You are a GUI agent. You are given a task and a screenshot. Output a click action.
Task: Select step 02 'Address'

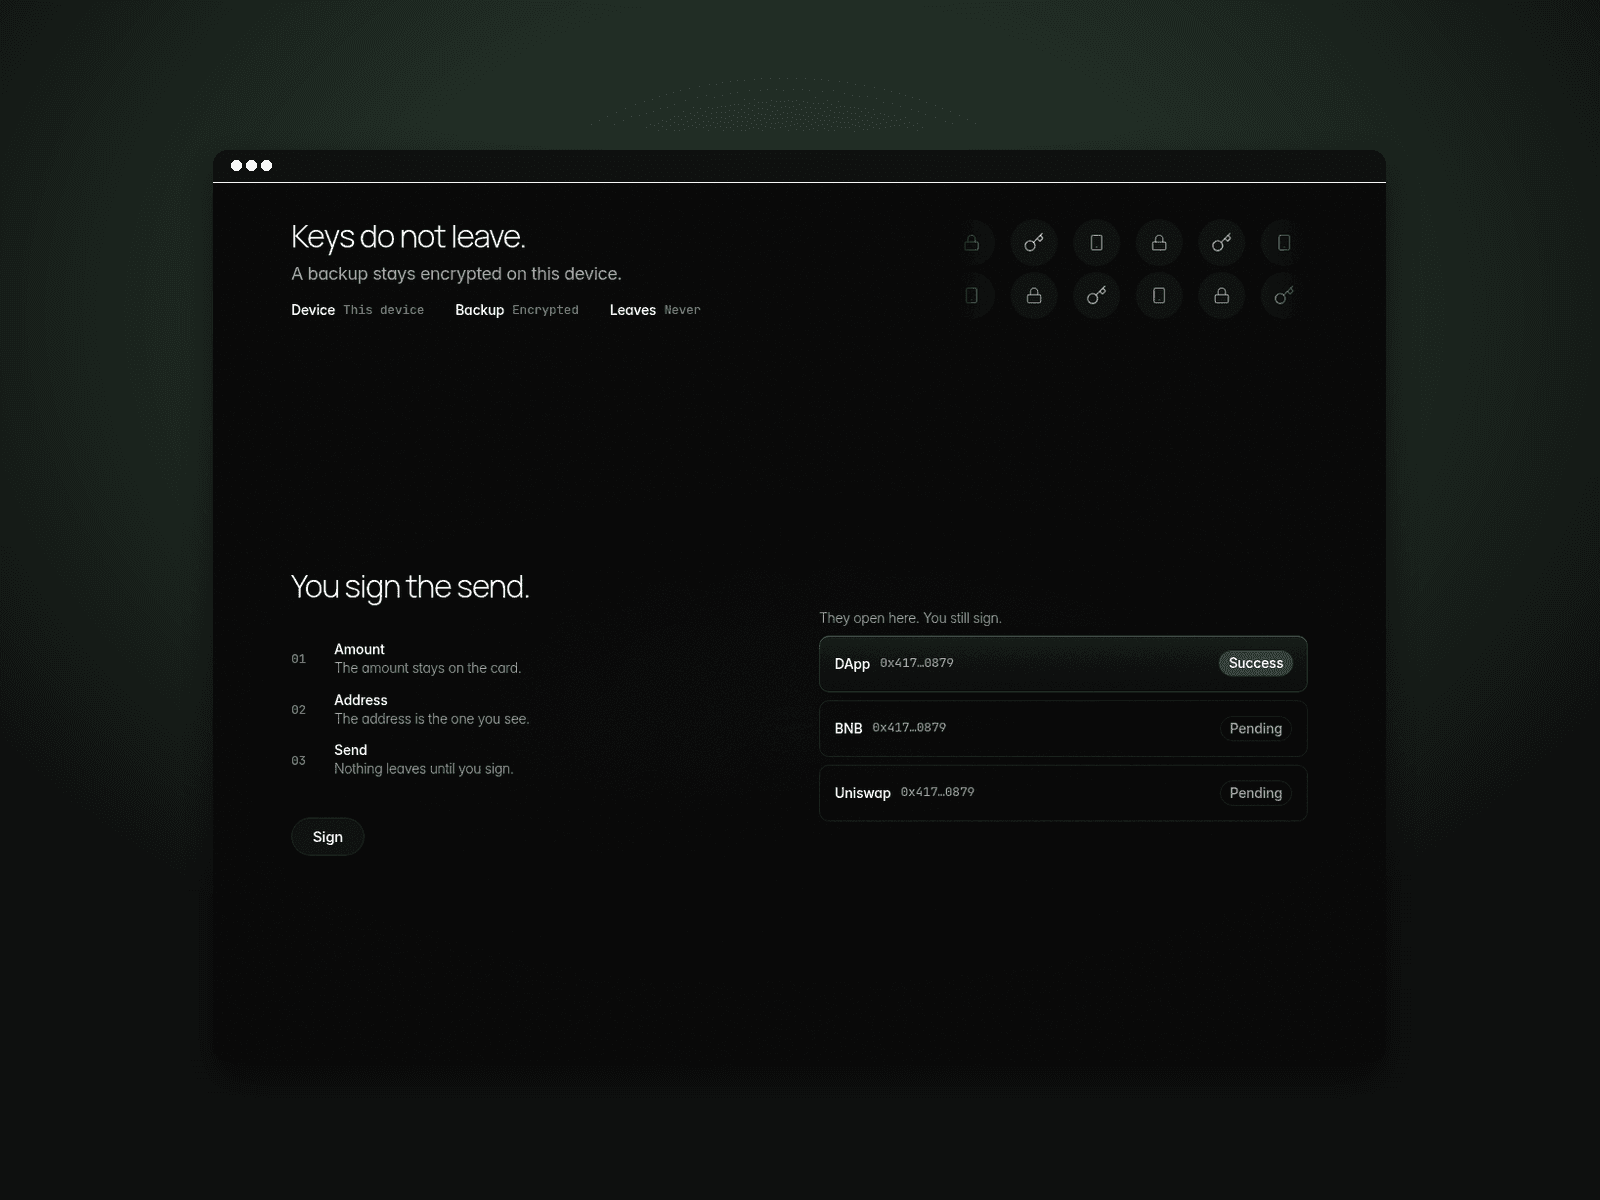(x=410, y=709)
